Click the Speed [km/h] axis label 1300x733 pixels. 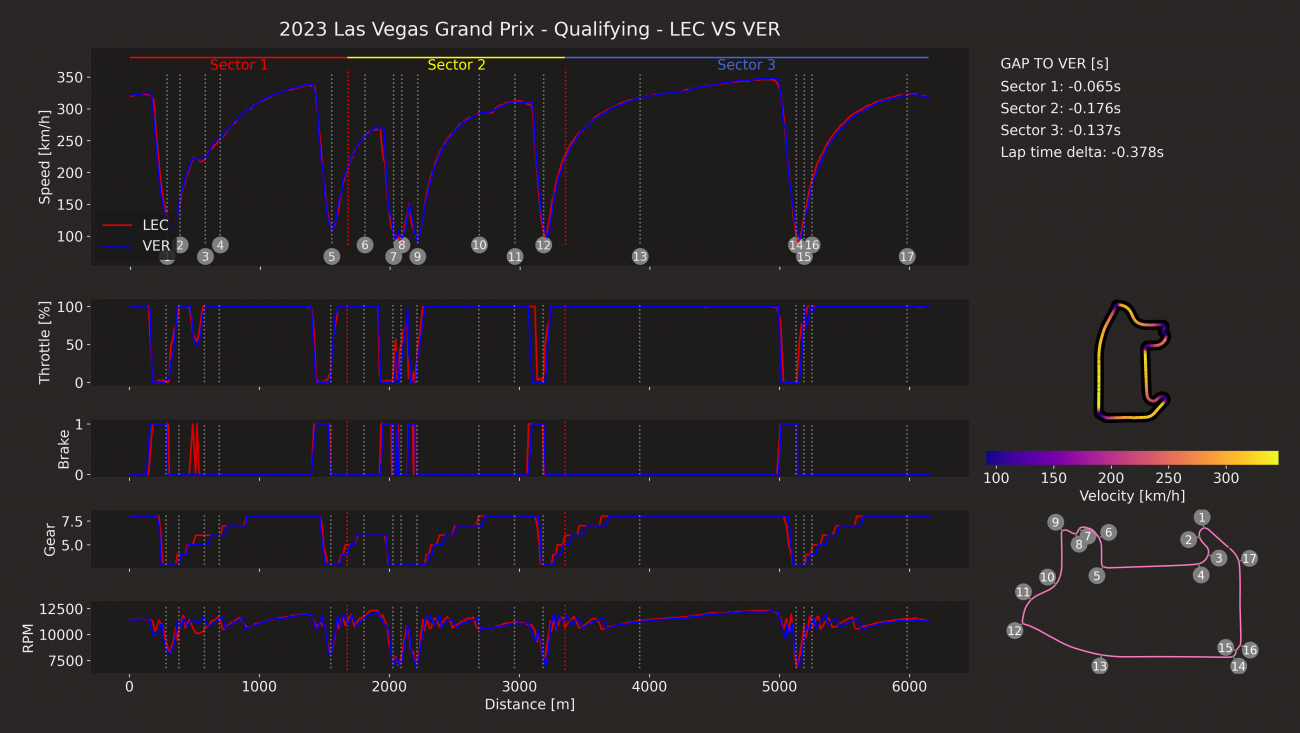point(45,157)
